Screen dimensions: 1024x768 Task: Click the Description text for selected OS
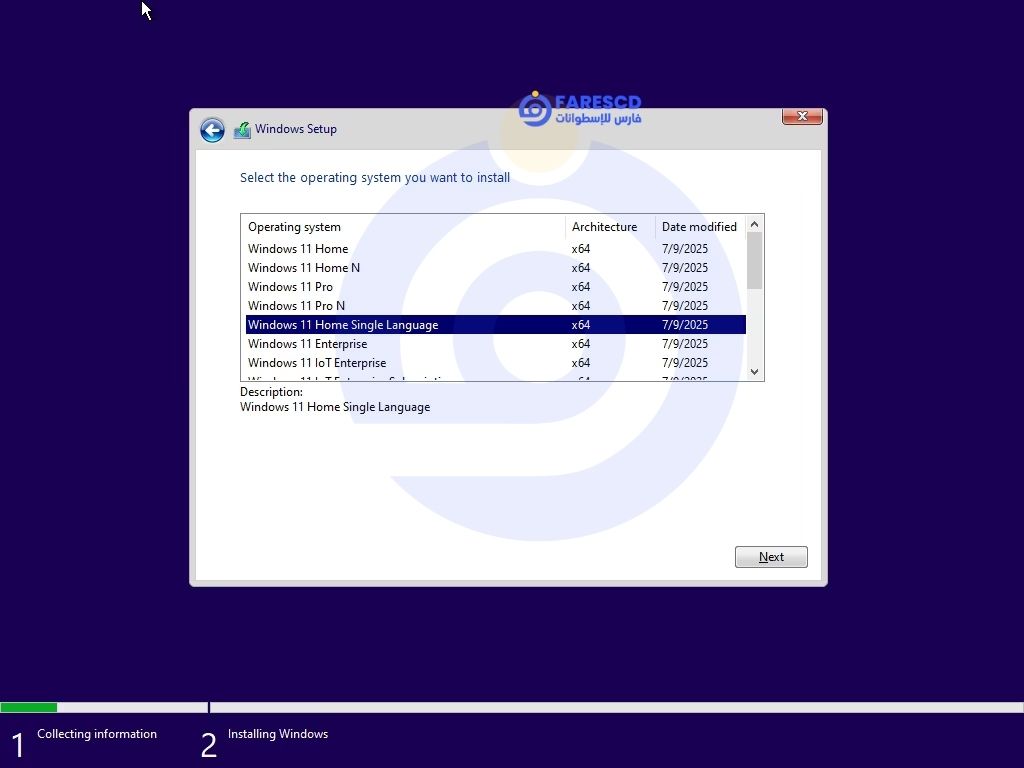tap(335, 407)
